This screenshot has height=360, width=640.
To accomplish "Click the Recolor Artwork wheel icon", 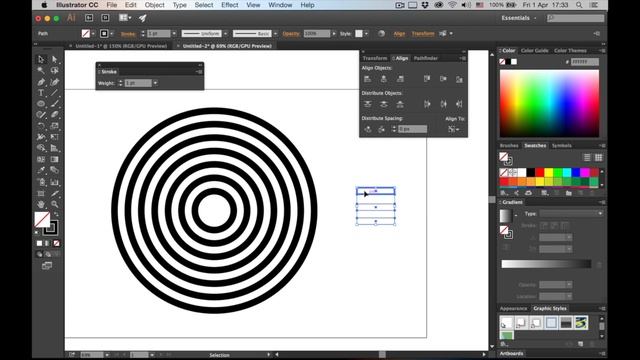I will tap(381, 33).
